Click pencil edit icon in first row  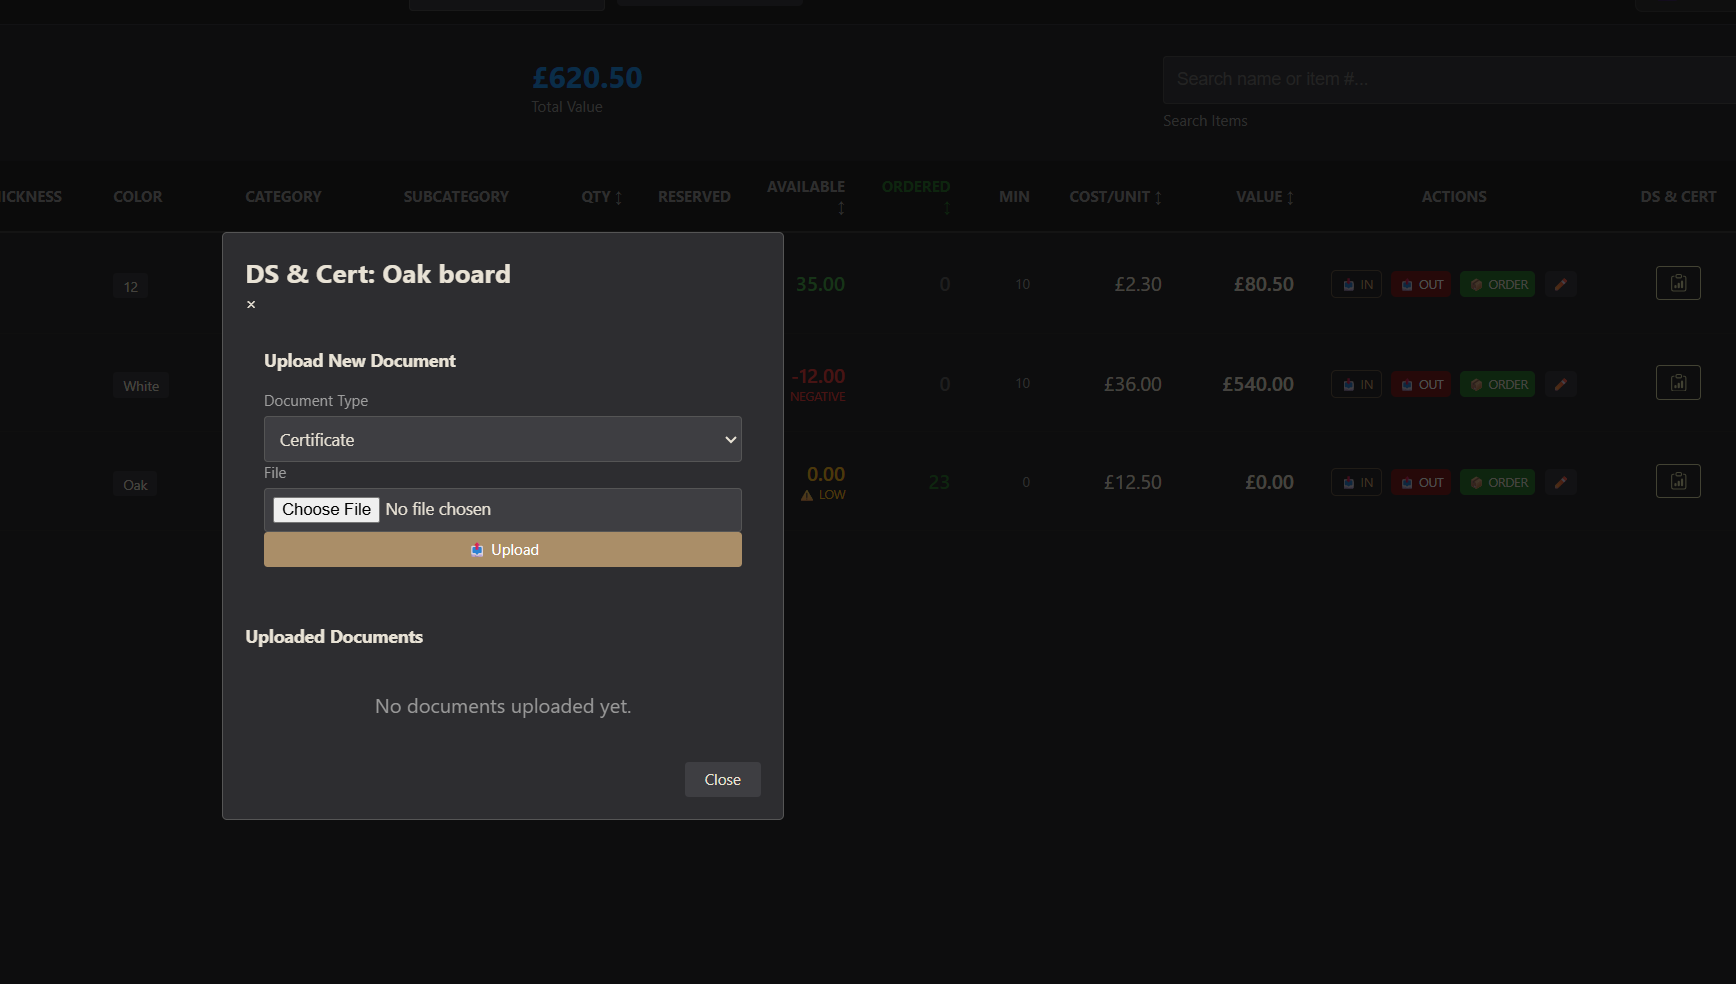[x=1560, y=285]
